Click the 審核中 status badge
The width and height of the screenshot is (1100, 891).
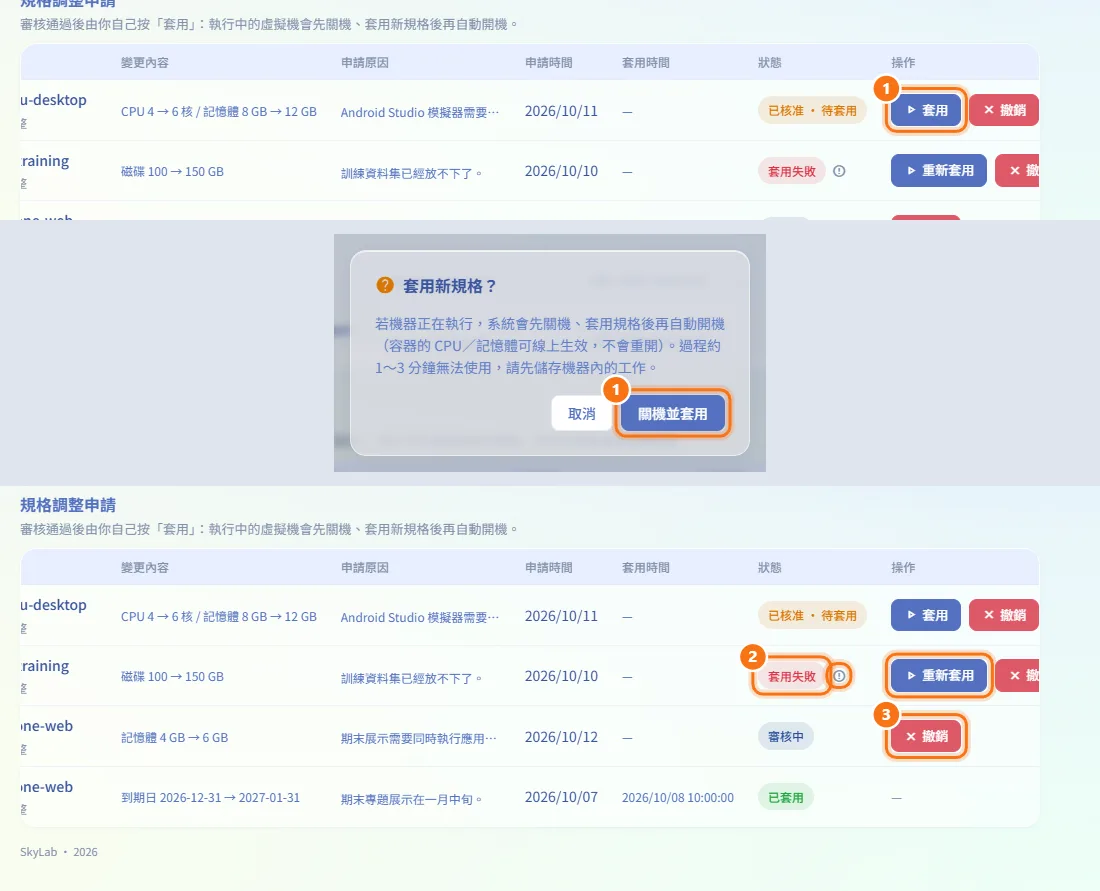point(786,737)
